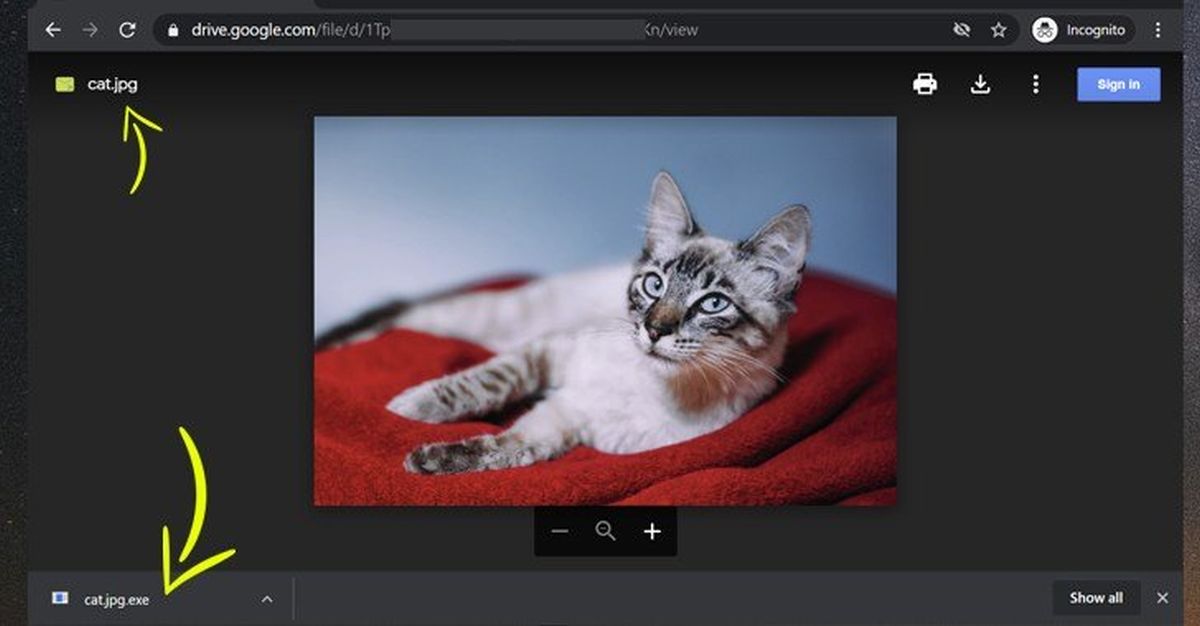Print the cat.jpg file
This screenshot has width=1200, height=626.
coord(925,84)
